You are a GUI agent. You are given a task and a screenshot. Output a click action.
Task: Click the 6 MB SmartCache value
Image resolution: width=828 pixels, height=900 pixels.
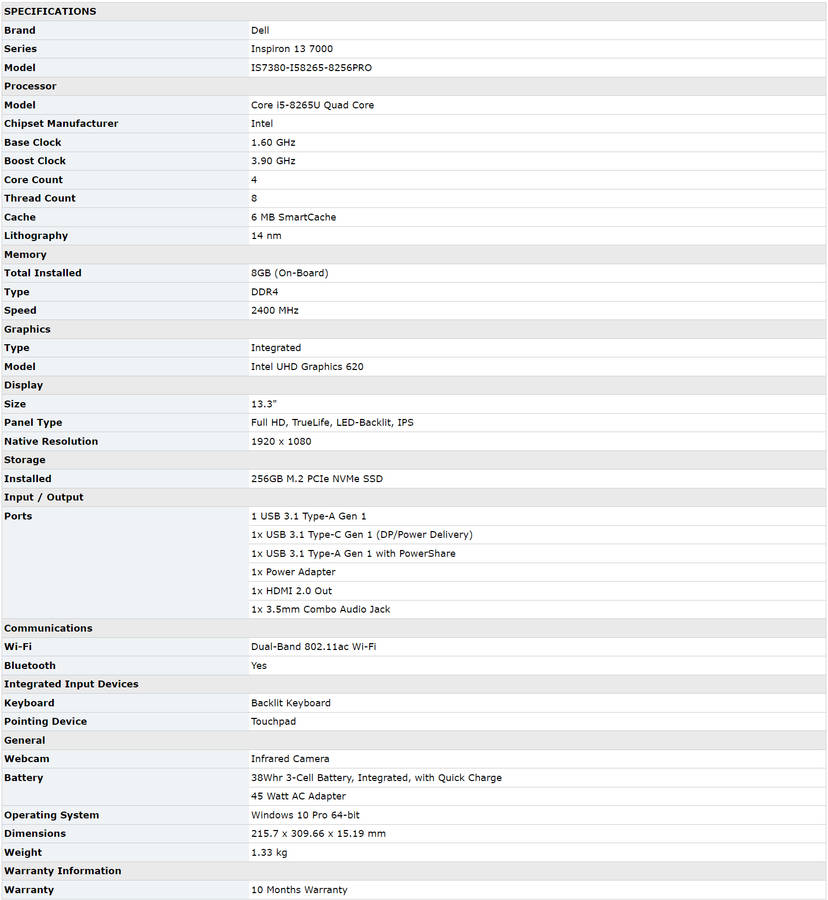click(293, 217)
